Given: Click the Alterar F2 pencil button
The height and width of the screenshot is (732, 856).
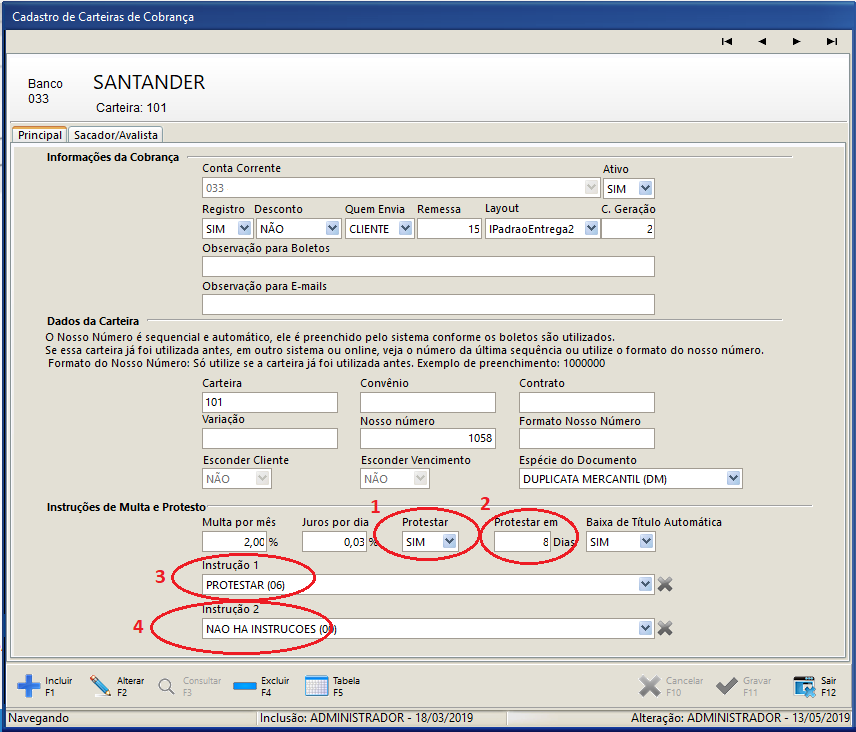Looking at the screenshot, I should [117, 686].
